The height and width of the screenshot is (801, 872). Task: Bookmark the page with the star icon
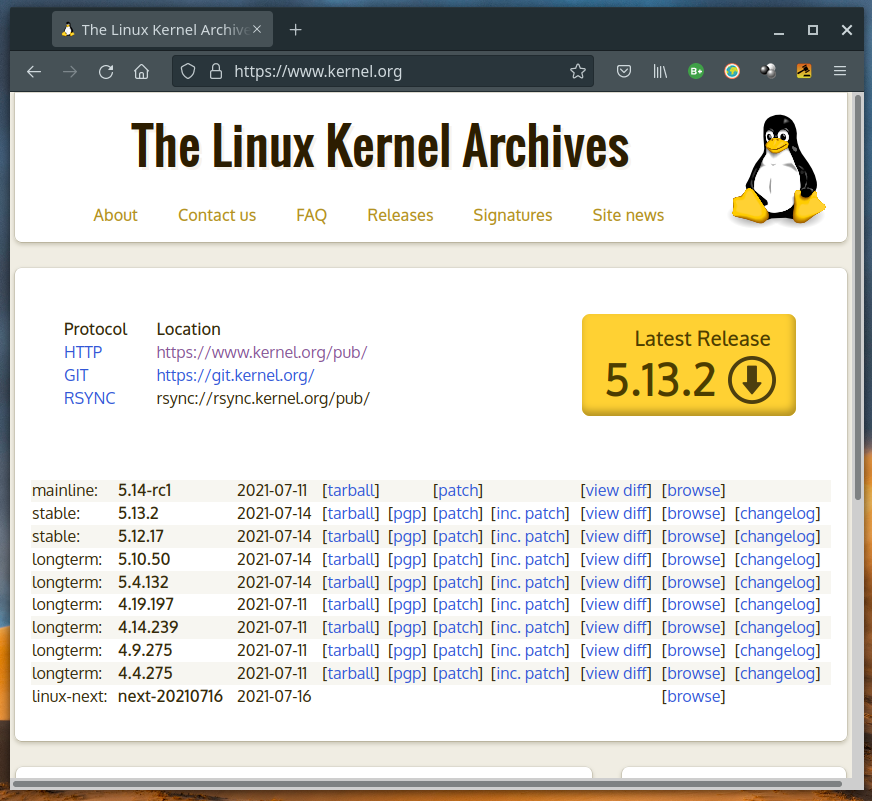click(x=578, y=71)
